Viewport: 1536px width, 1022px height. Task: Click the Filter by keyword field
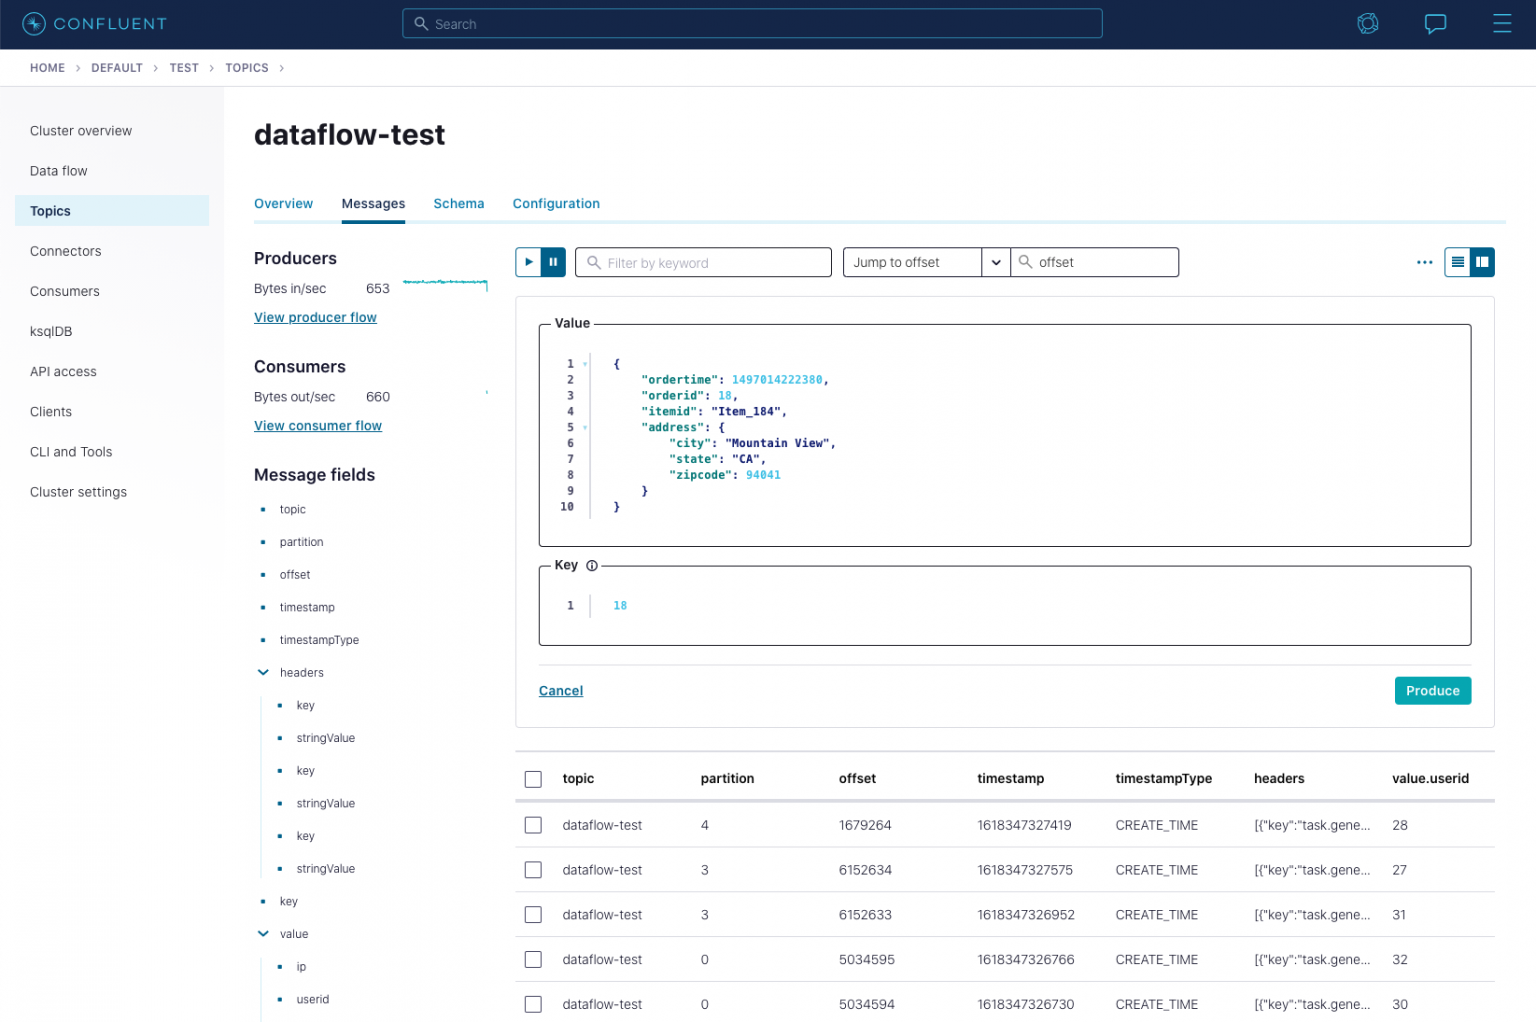(703, 262)
